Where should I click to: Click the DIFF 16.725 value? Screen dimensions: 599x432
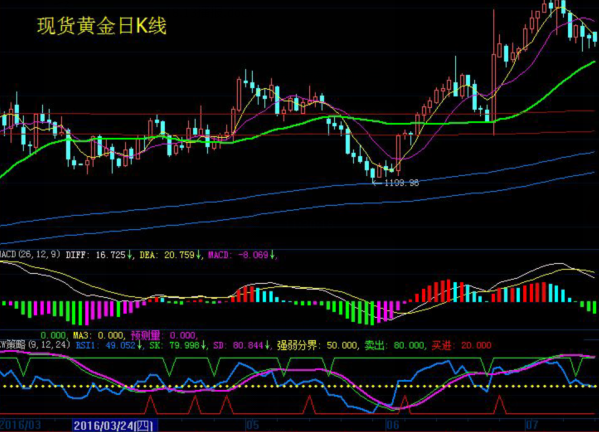(99, 255)
